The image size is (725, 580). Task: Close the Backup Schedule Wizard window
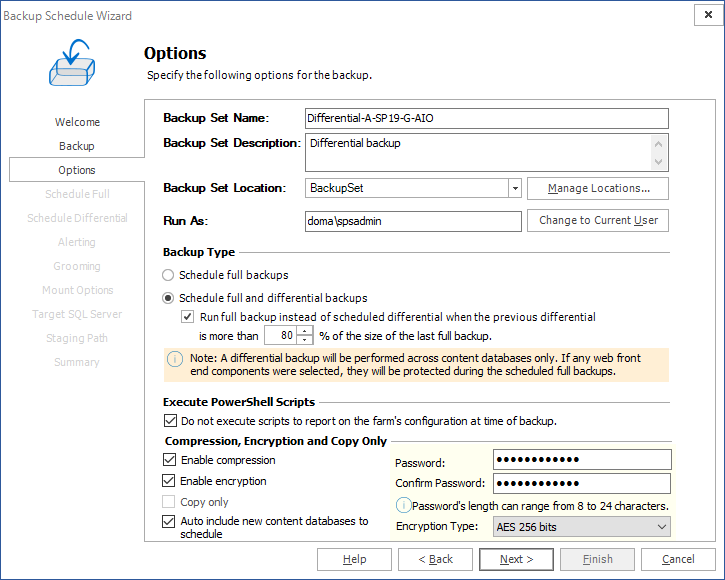(708, 15)
